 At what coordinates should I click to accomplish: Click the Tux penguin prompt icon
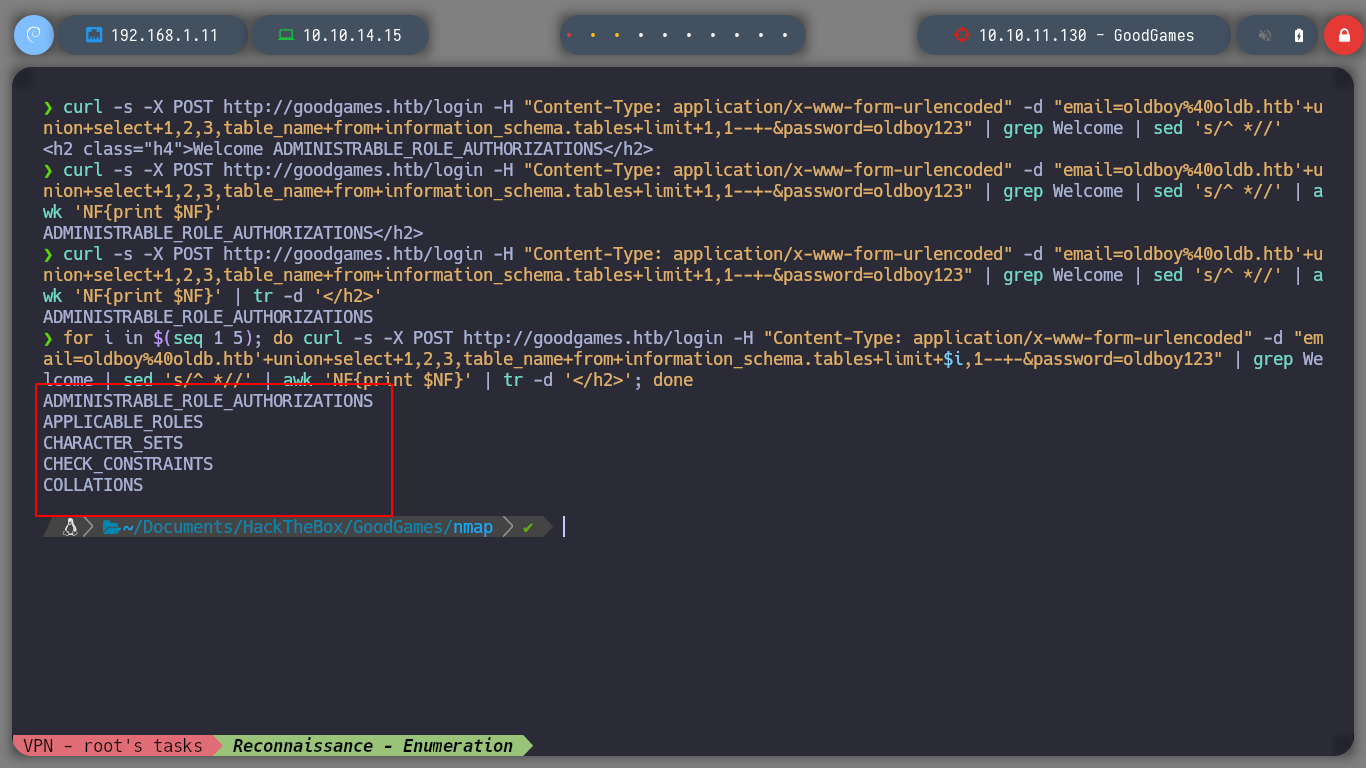[70, 527]
